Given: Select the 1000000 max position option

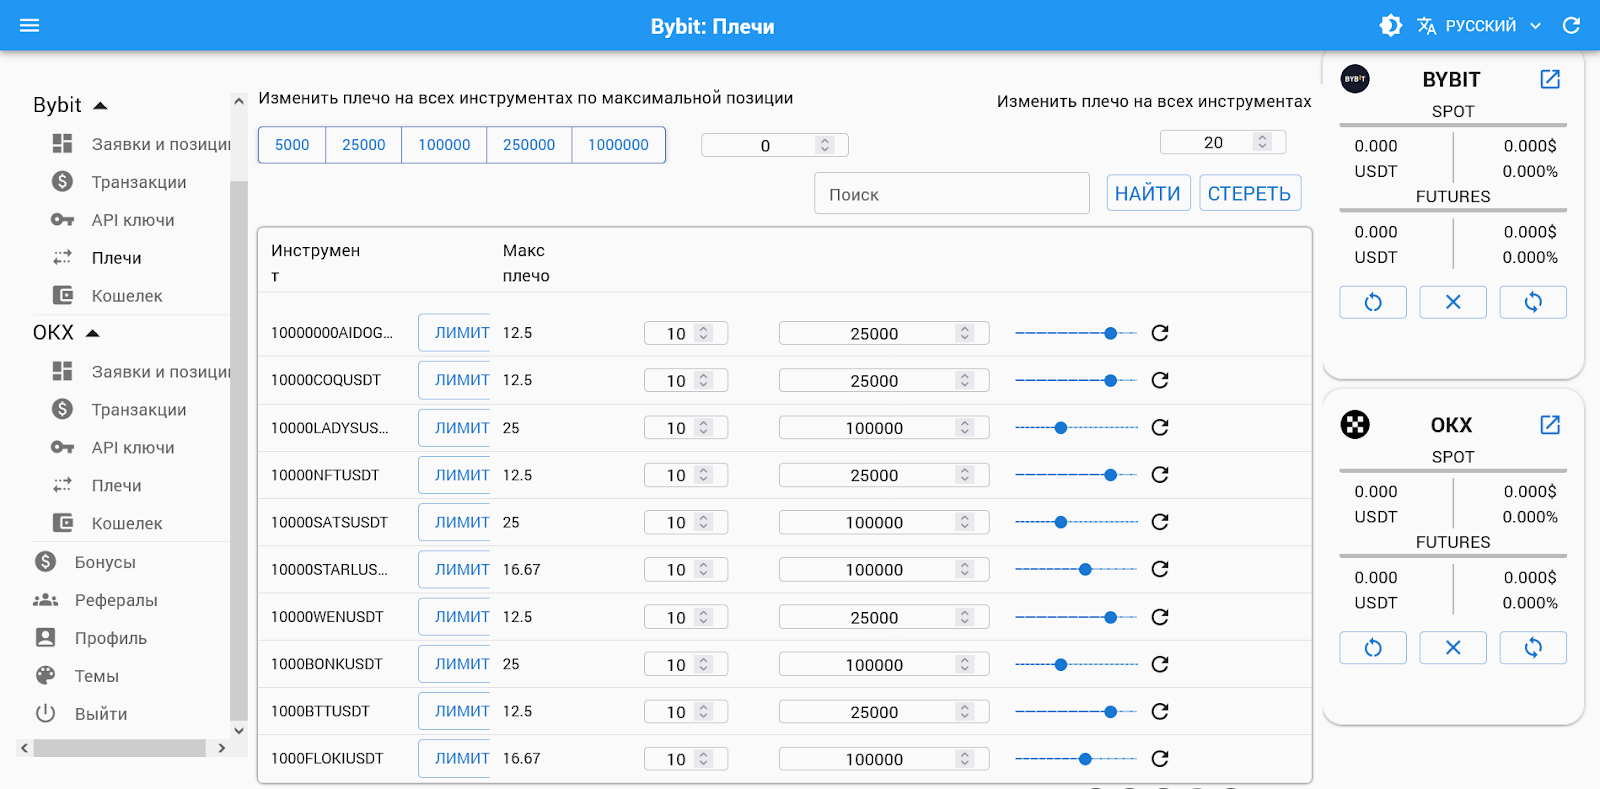Looking at the screenshot, I should point(618,145).
